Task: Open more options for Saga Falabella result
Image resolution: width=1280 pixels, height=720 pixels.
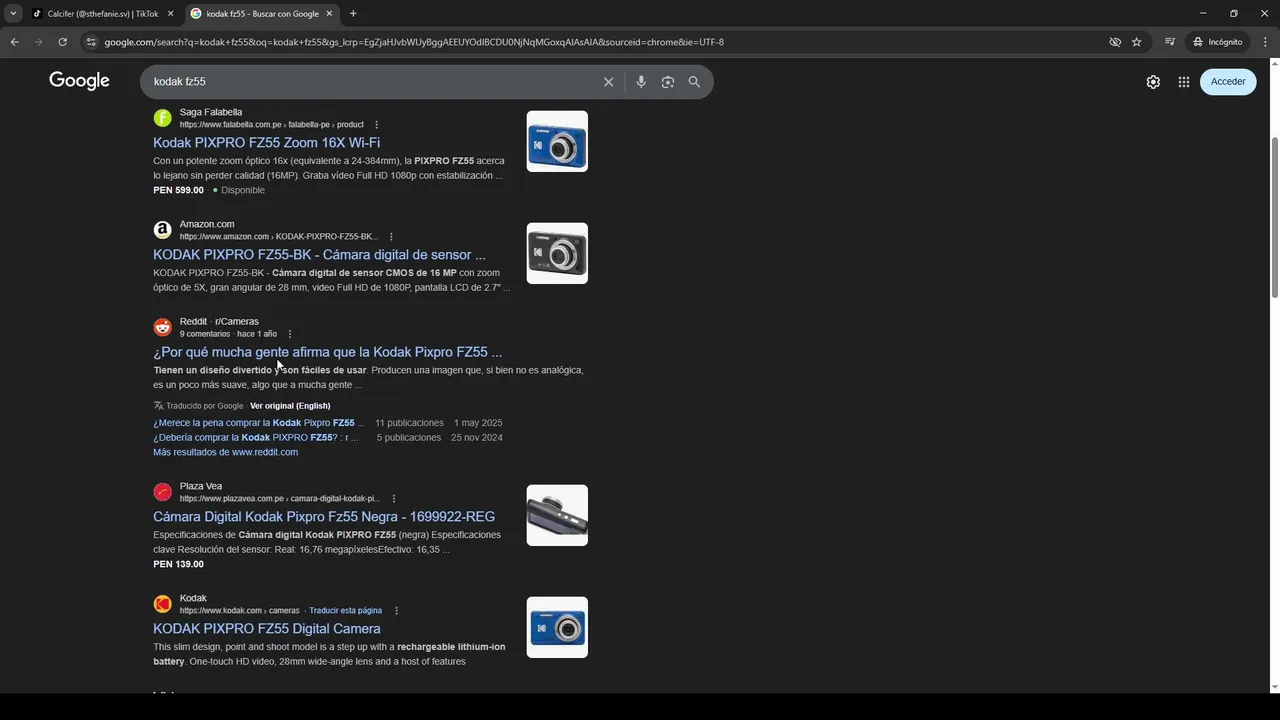Action: tap(377, 125)
